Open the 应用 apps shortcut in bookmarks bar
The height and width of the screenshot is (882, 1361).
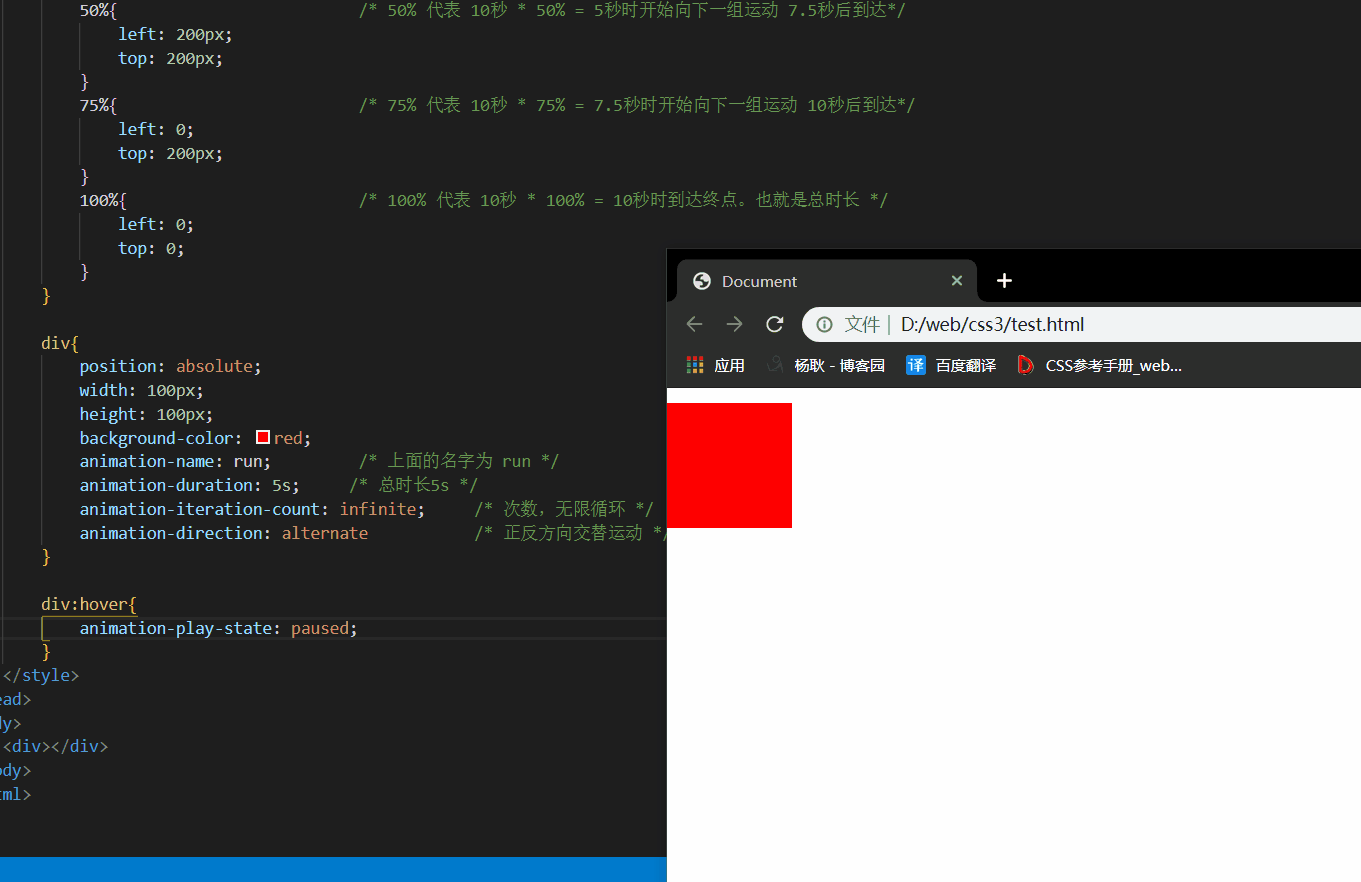click(x=716, y=366)
